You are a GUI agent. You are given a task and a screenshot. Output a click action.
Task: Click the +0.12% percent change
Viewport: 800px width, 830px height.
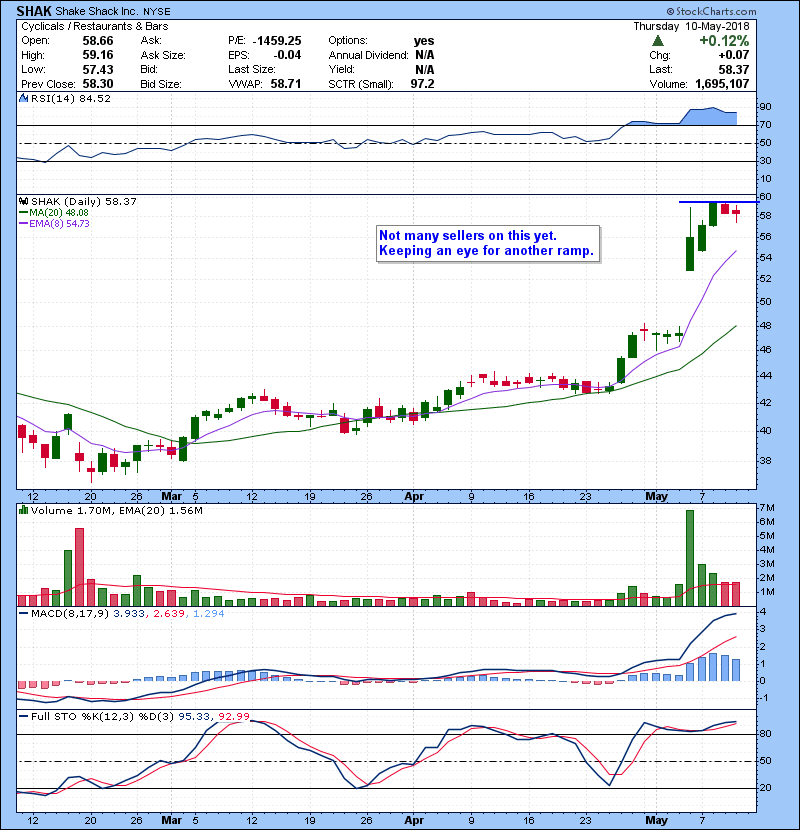[724, 41]
